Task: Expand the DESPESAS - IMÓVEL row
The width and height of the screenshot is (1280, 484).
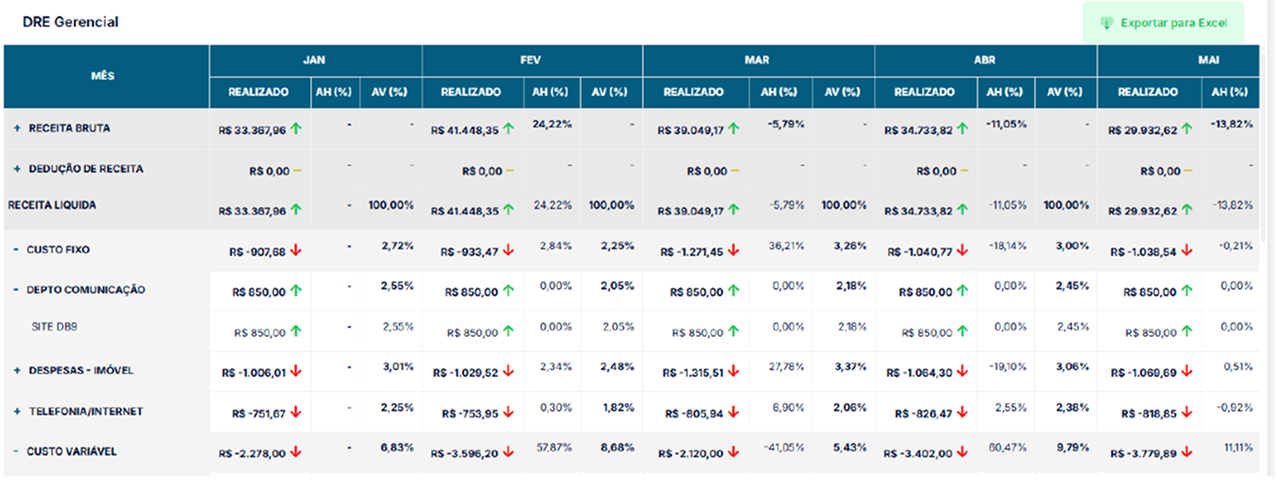Action: [x=17, y=371]
